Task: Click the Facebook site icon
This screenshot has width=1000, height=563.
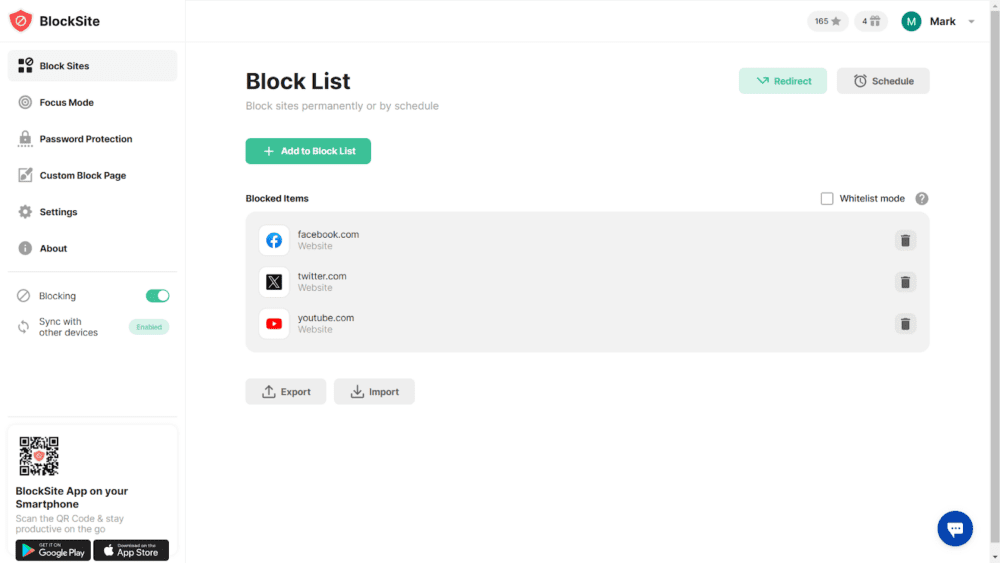Action: (x=274, y=240)
